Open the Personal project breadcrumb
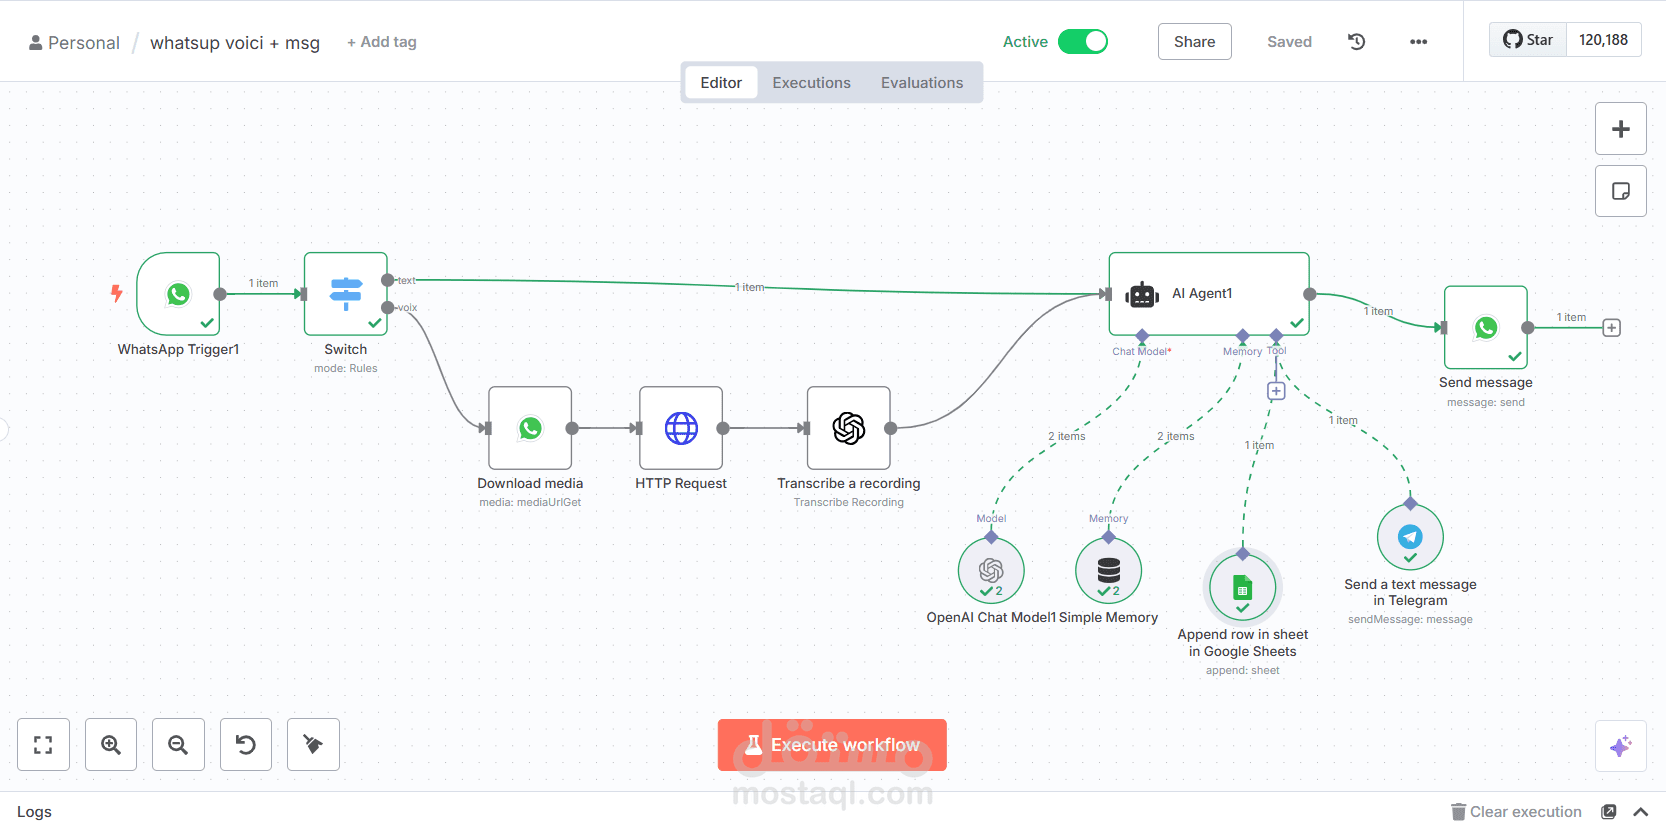Image resolution: width=1666 pixels, height=828 pixels. (x=74, y=43)
